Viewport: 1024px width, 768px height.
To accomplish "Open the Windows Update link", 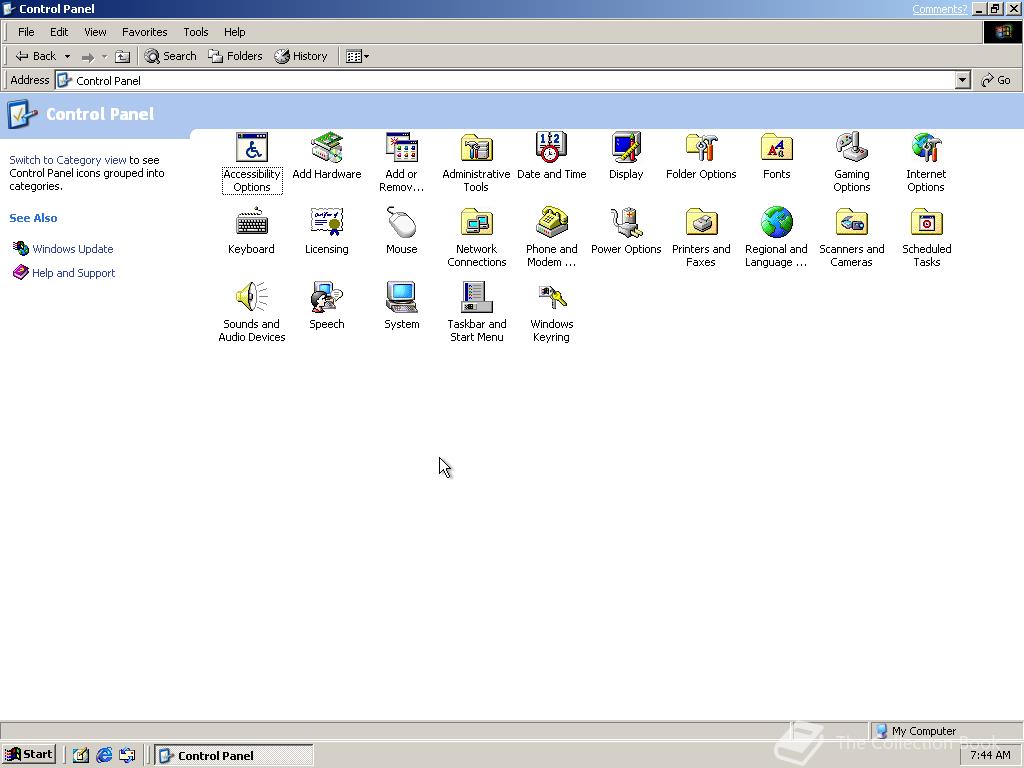I will (x=63, y=249).
